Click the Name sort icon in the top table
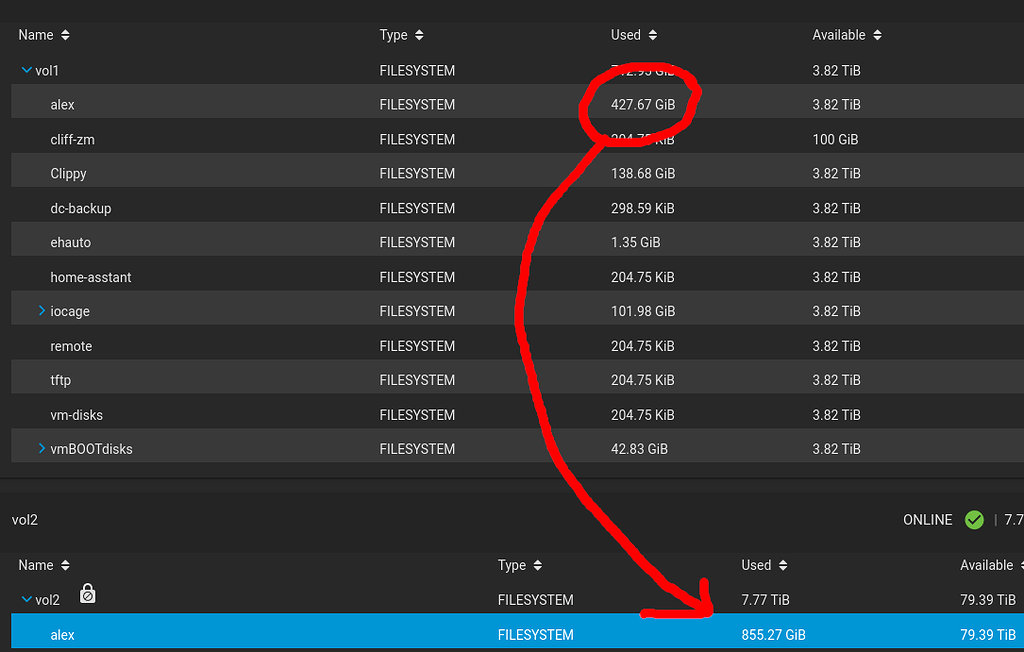 click(65, 35)
